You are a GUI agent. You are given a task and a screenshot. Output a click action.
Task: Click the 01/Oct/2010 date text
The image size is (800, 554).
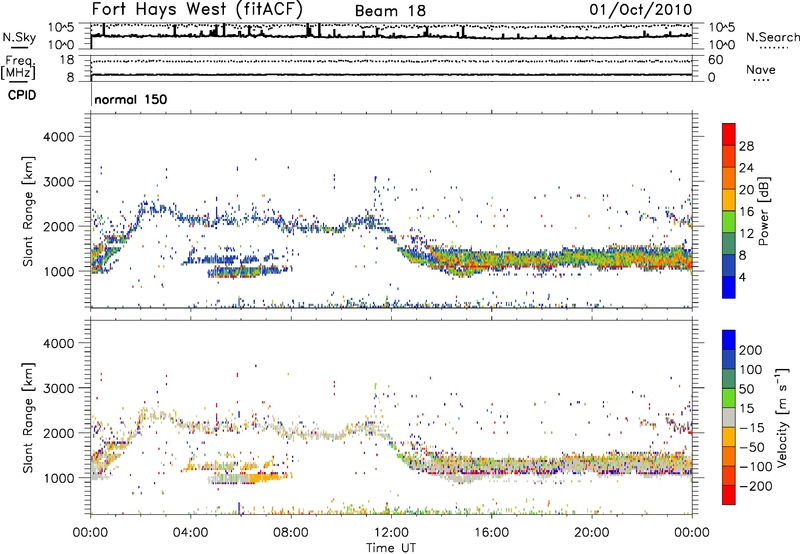tap(641, 10)
